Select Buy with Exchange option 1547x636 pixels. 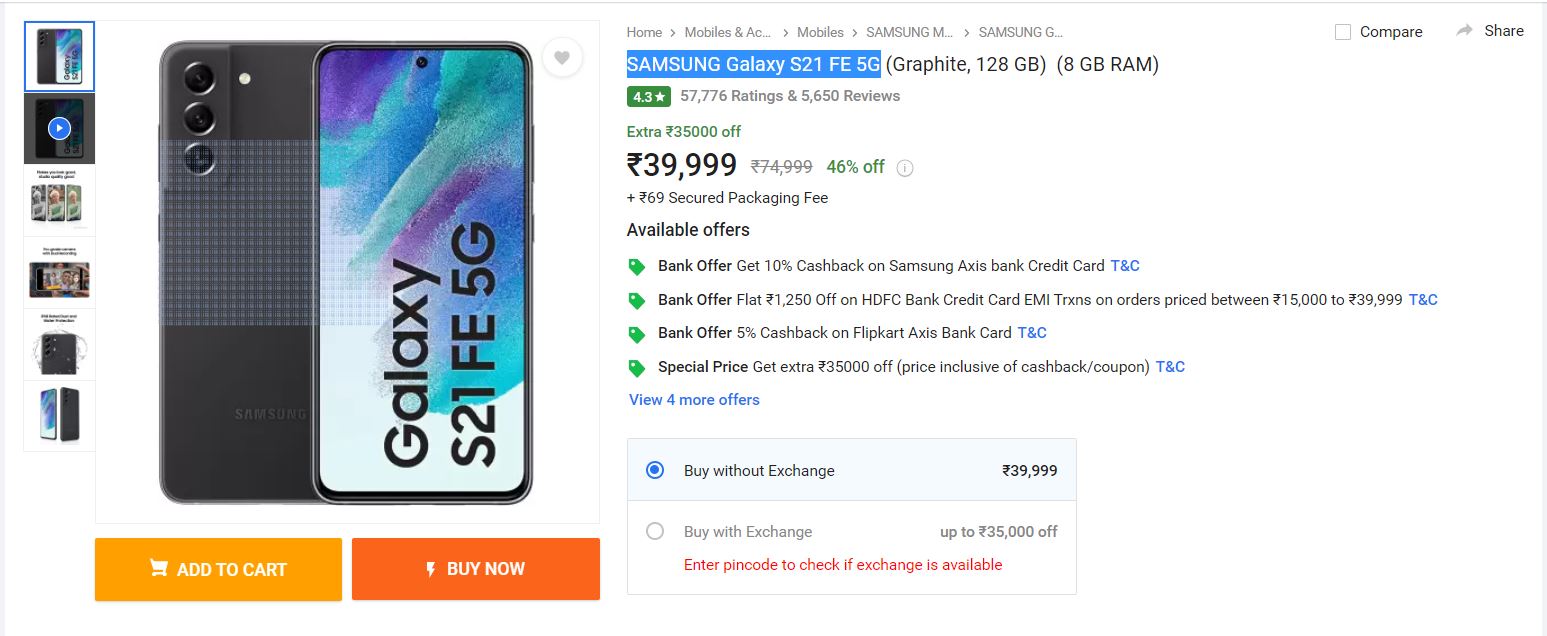point(655,531)
